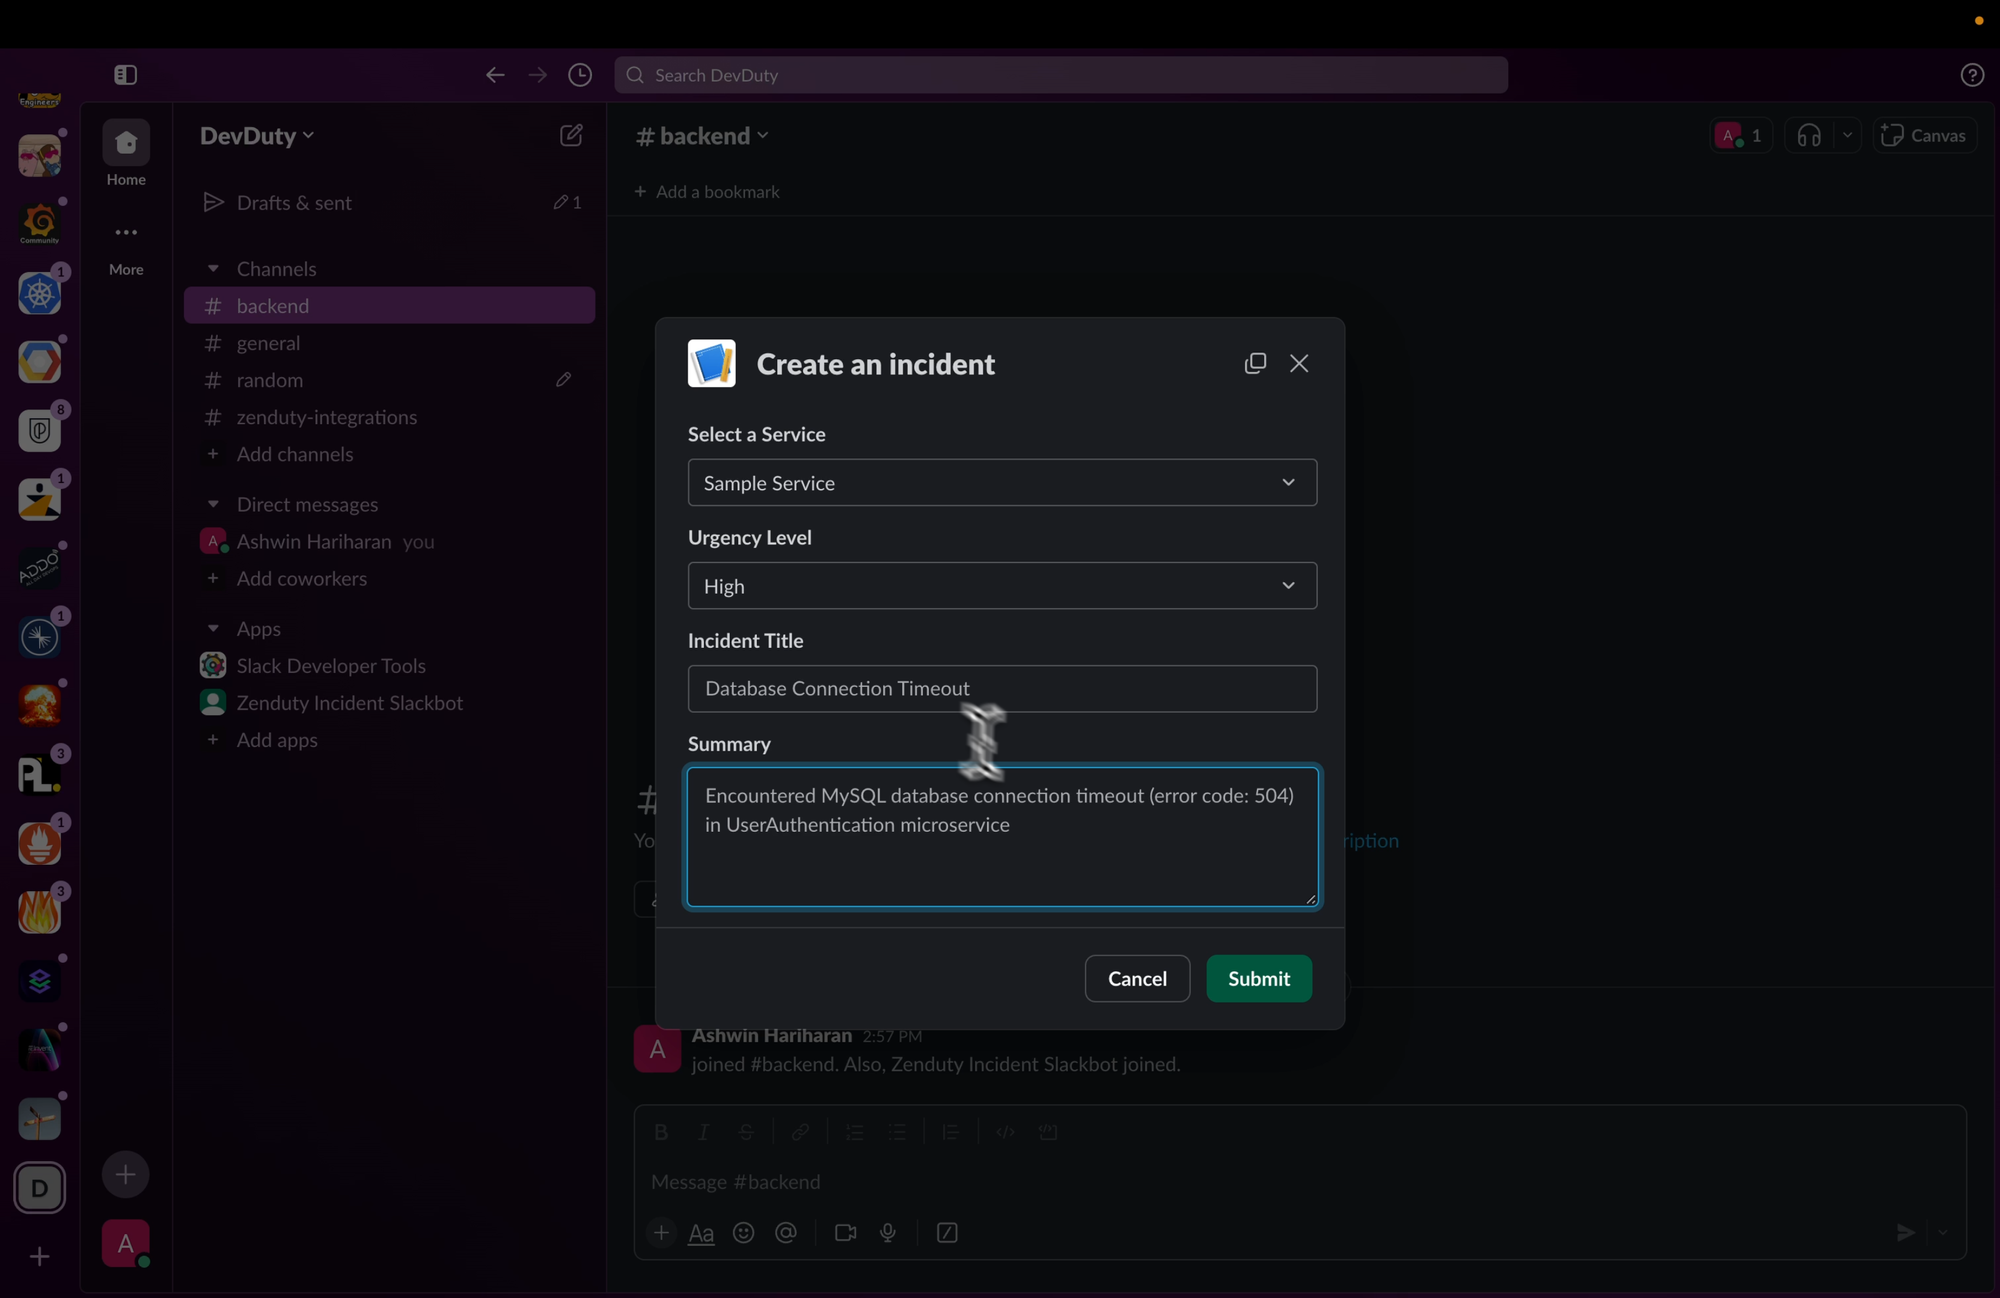Image resolution: width=2000 pixels, height=1298 pixels.
Task: Click Add coworkers
Action: pyautogui.click(x=389, y=578)
